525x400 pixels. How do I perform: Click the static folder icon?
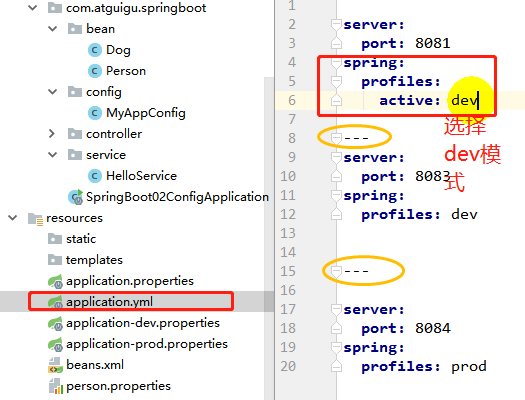[x=55, y=239]
